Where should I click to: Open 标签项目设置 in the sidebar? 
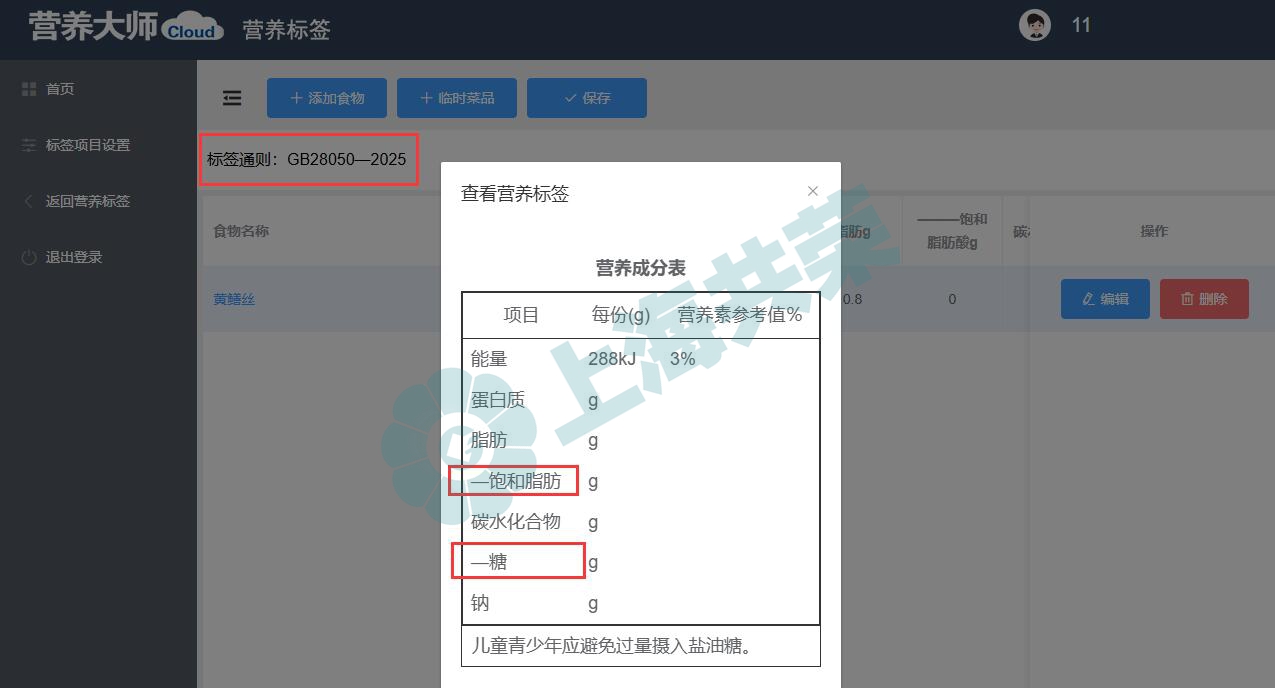point(88,145)
